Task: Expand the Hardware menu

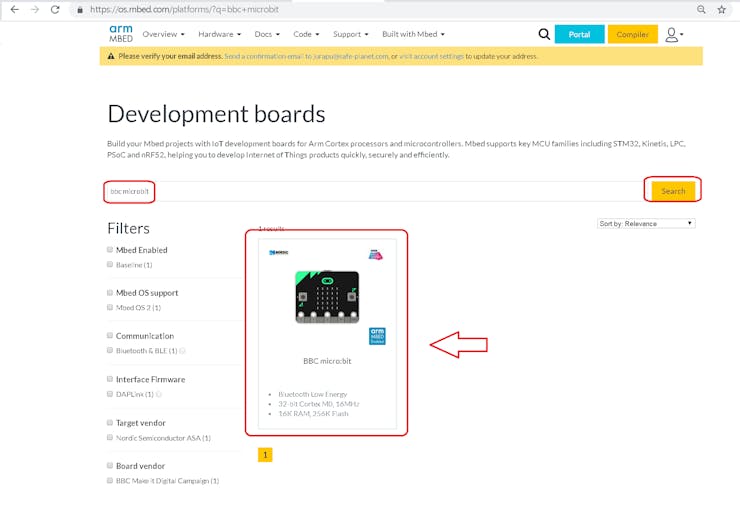Action: [x=219, y=34]
